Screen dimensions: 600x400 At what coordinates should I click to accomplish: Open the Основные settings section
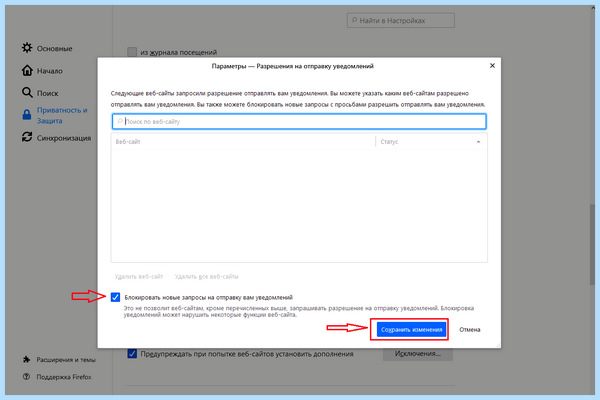tap(54, 49)
